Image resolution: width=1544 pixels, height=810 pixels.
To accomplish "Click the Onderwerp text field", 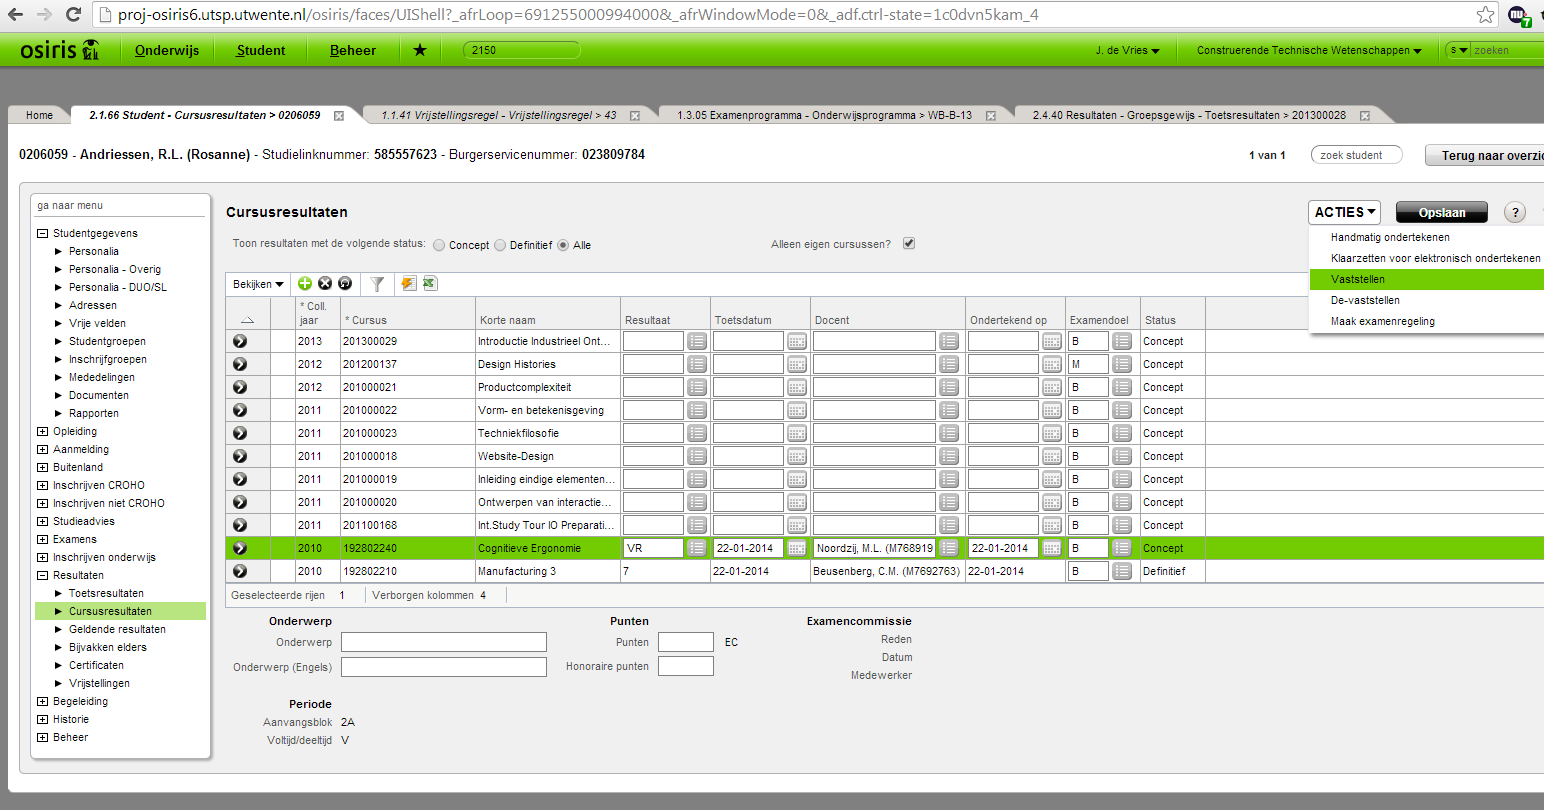I will [x=444, y=642].
